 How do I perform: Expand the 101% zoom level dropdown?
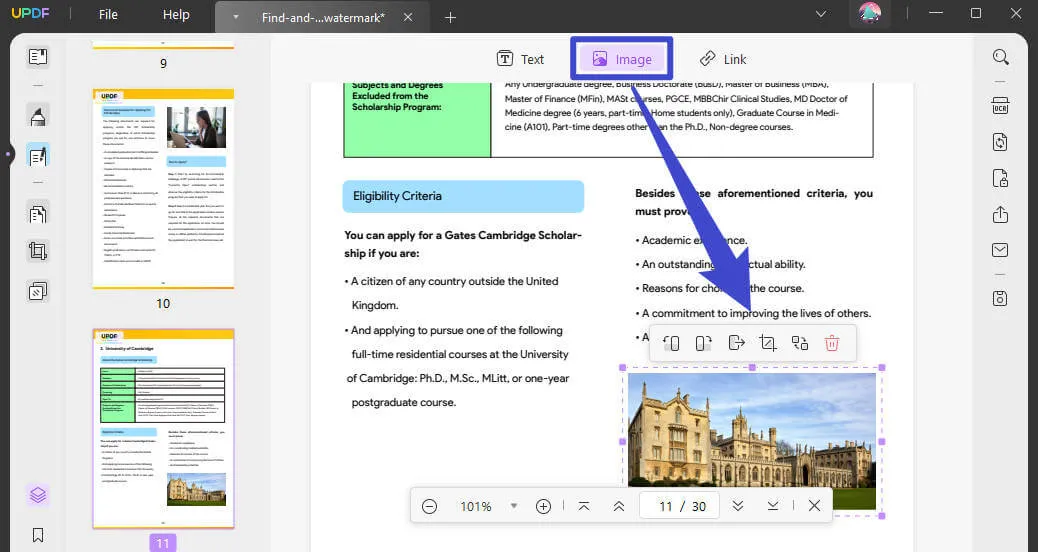click(514, 507)
